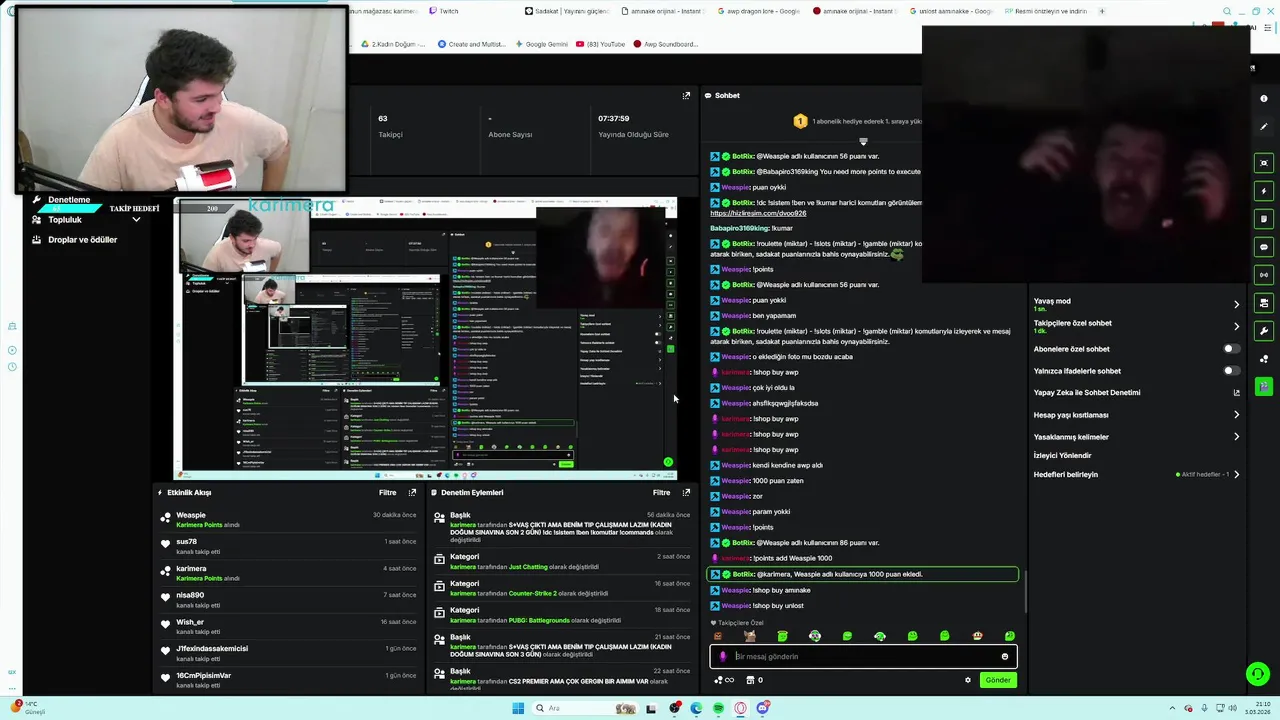Image resolution: width=1280 pixels, height=720 pixels.
Task: Pop out the stream stats panel
Action: pyautogui.click(x=686, y=96)
